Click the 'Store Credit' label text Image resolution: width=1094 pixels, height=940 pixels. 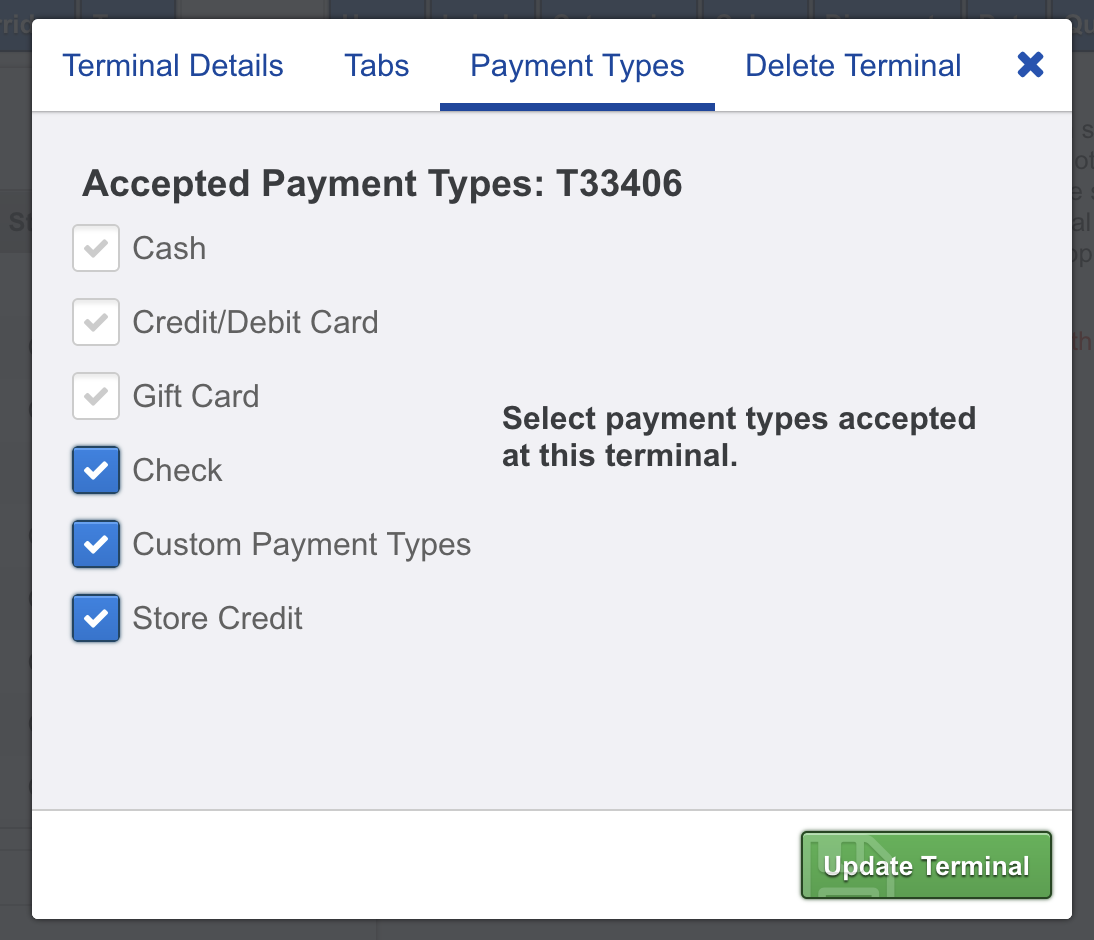(217, 618)
